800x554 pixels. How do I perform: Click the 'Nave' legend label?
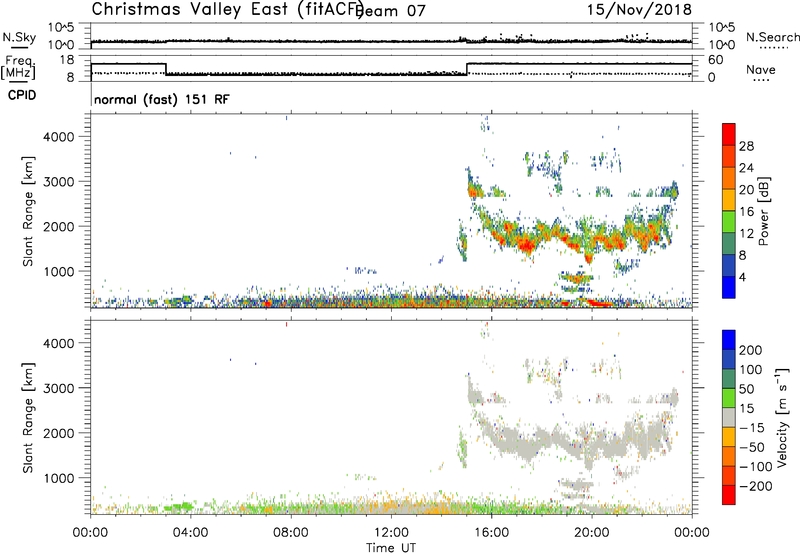[761, 70]
